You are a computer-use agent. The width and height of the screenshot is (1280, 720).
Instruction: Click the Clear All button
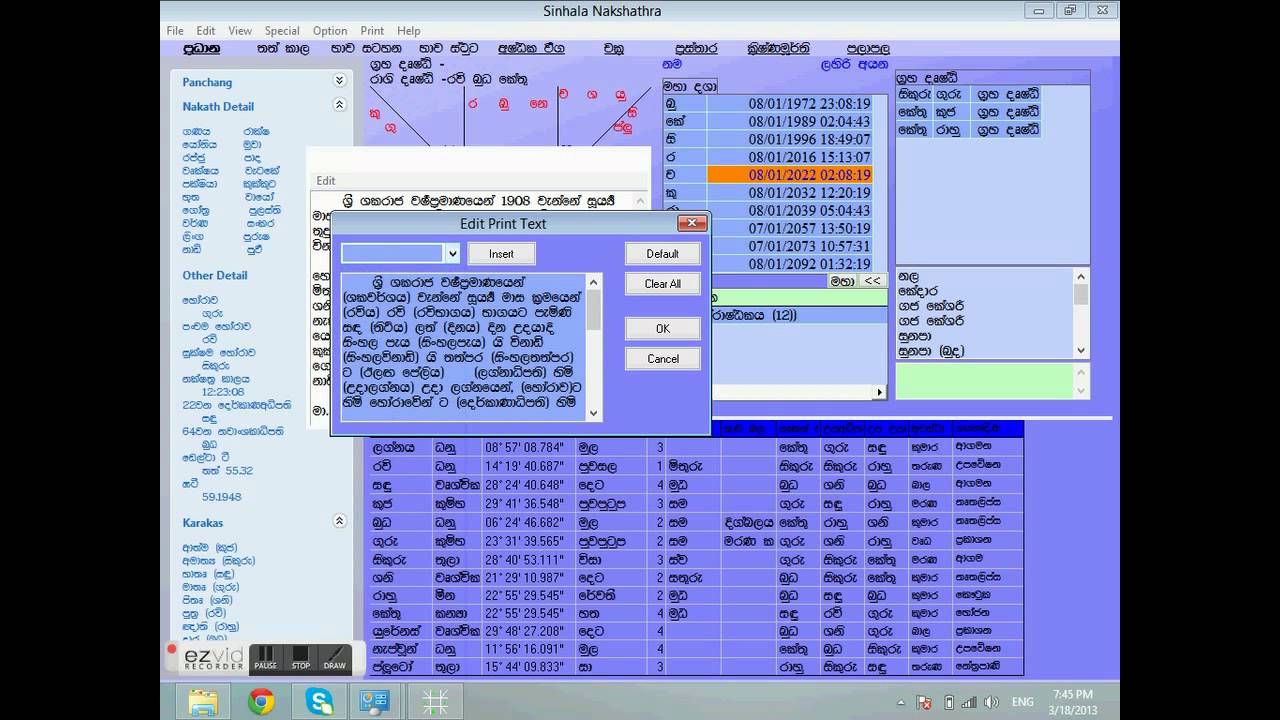tap(662, 284)
